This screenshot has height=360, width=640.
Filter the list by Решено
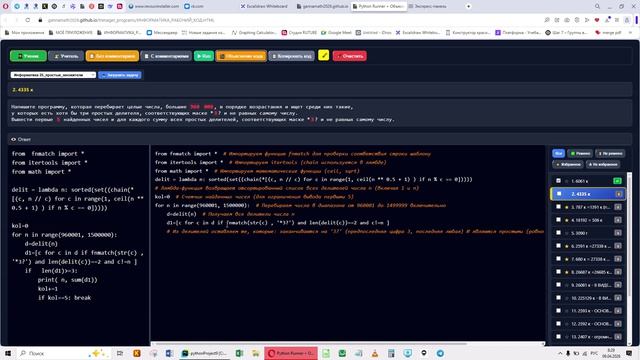580,153
